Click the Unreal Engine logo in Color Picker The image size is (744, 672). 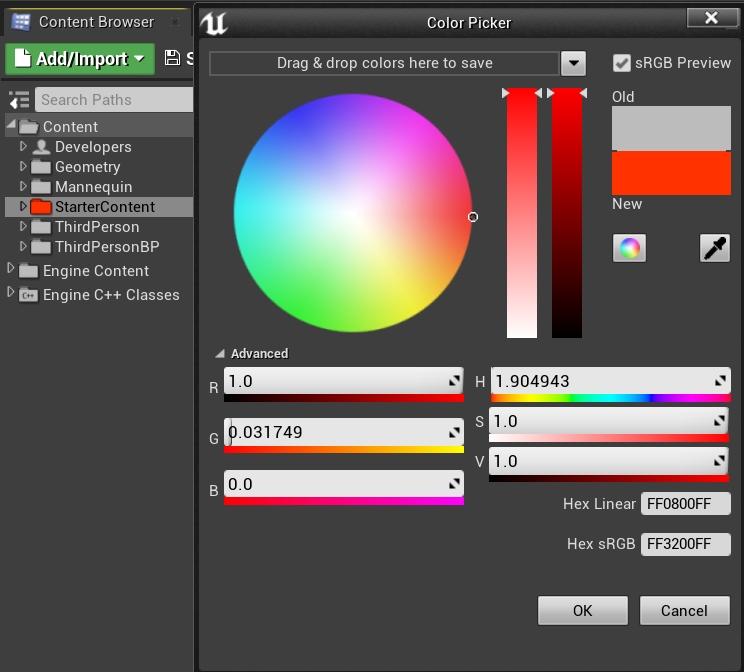(214, 23)
